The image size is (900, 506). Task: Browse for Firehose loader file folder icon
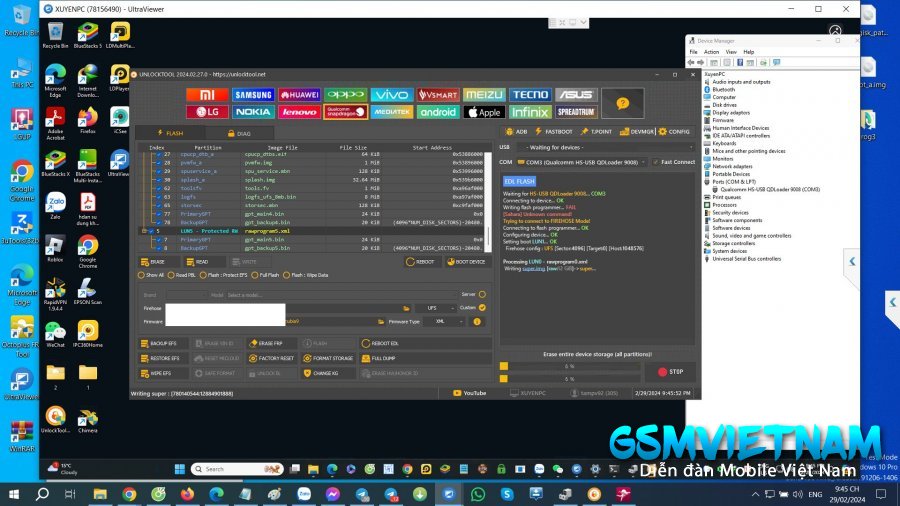[x=406, y=309]
